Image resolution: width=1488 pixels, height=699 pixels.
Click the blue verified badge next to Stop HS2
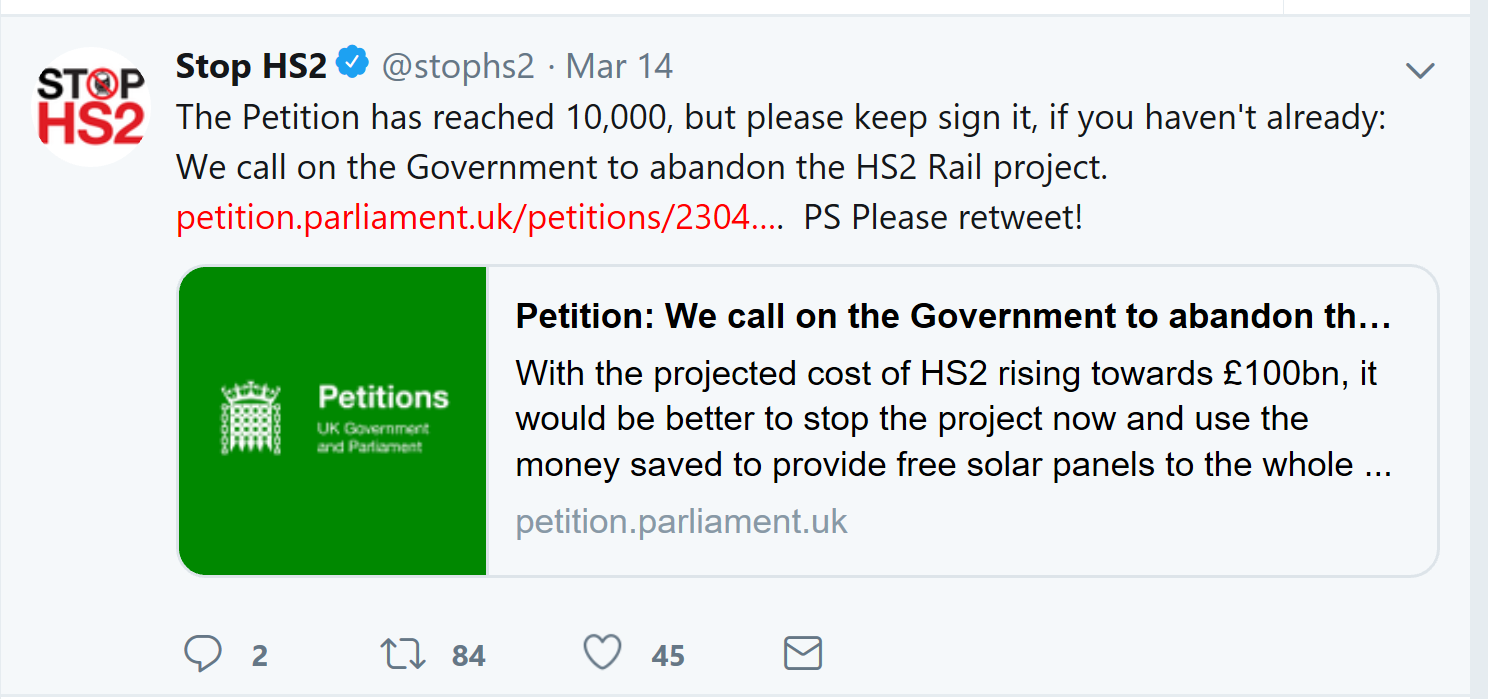tap(352, 62)
